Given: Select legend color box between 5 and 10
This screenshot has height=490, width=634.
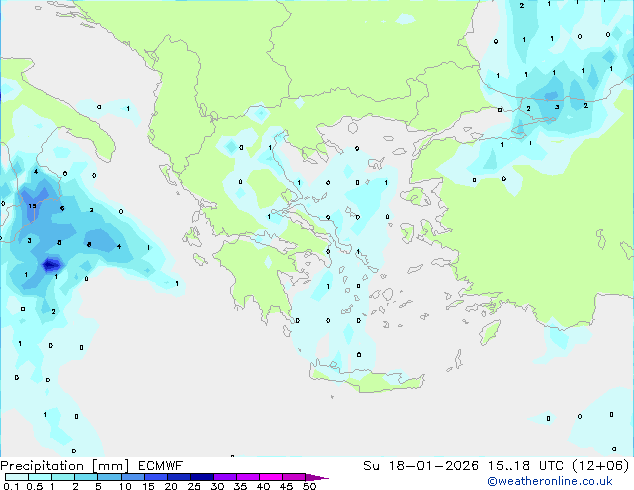Looking at the screenshot, I should pyautogui.click(x=109, y=477).
